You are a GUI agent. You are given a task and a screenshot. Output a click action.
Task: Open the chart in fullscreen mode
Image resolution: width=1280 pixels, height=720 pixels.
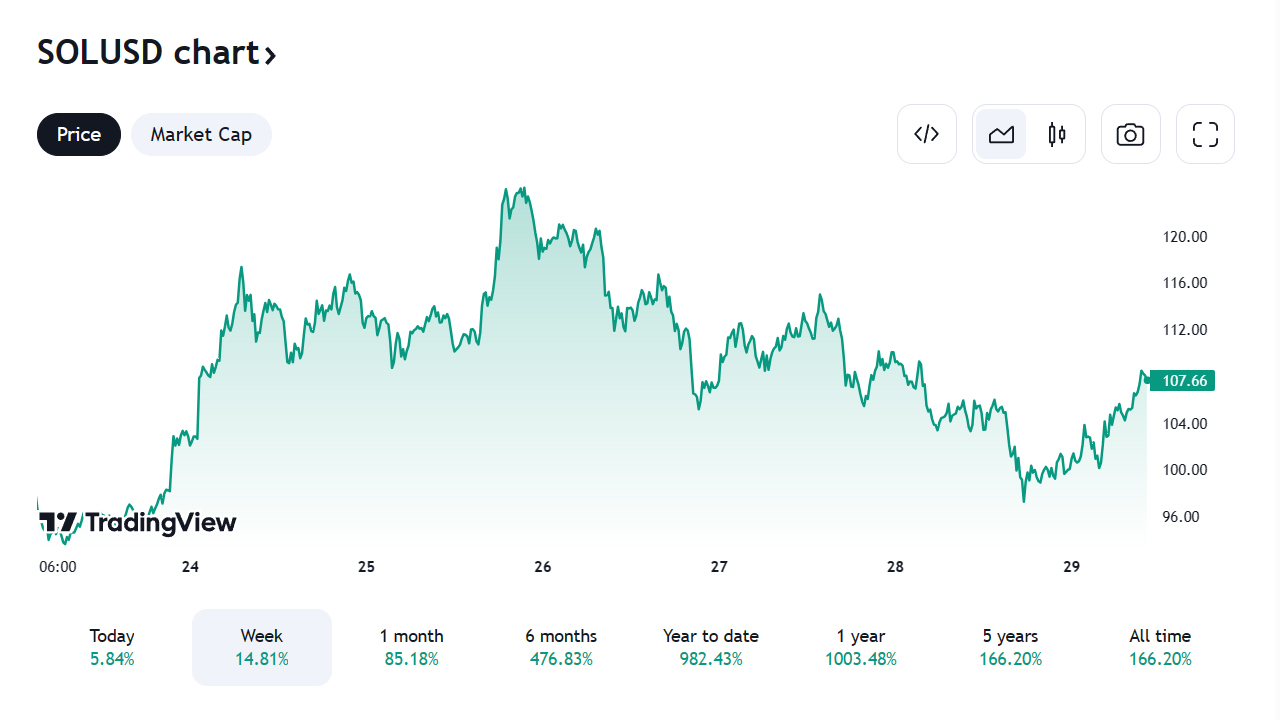1205,134
